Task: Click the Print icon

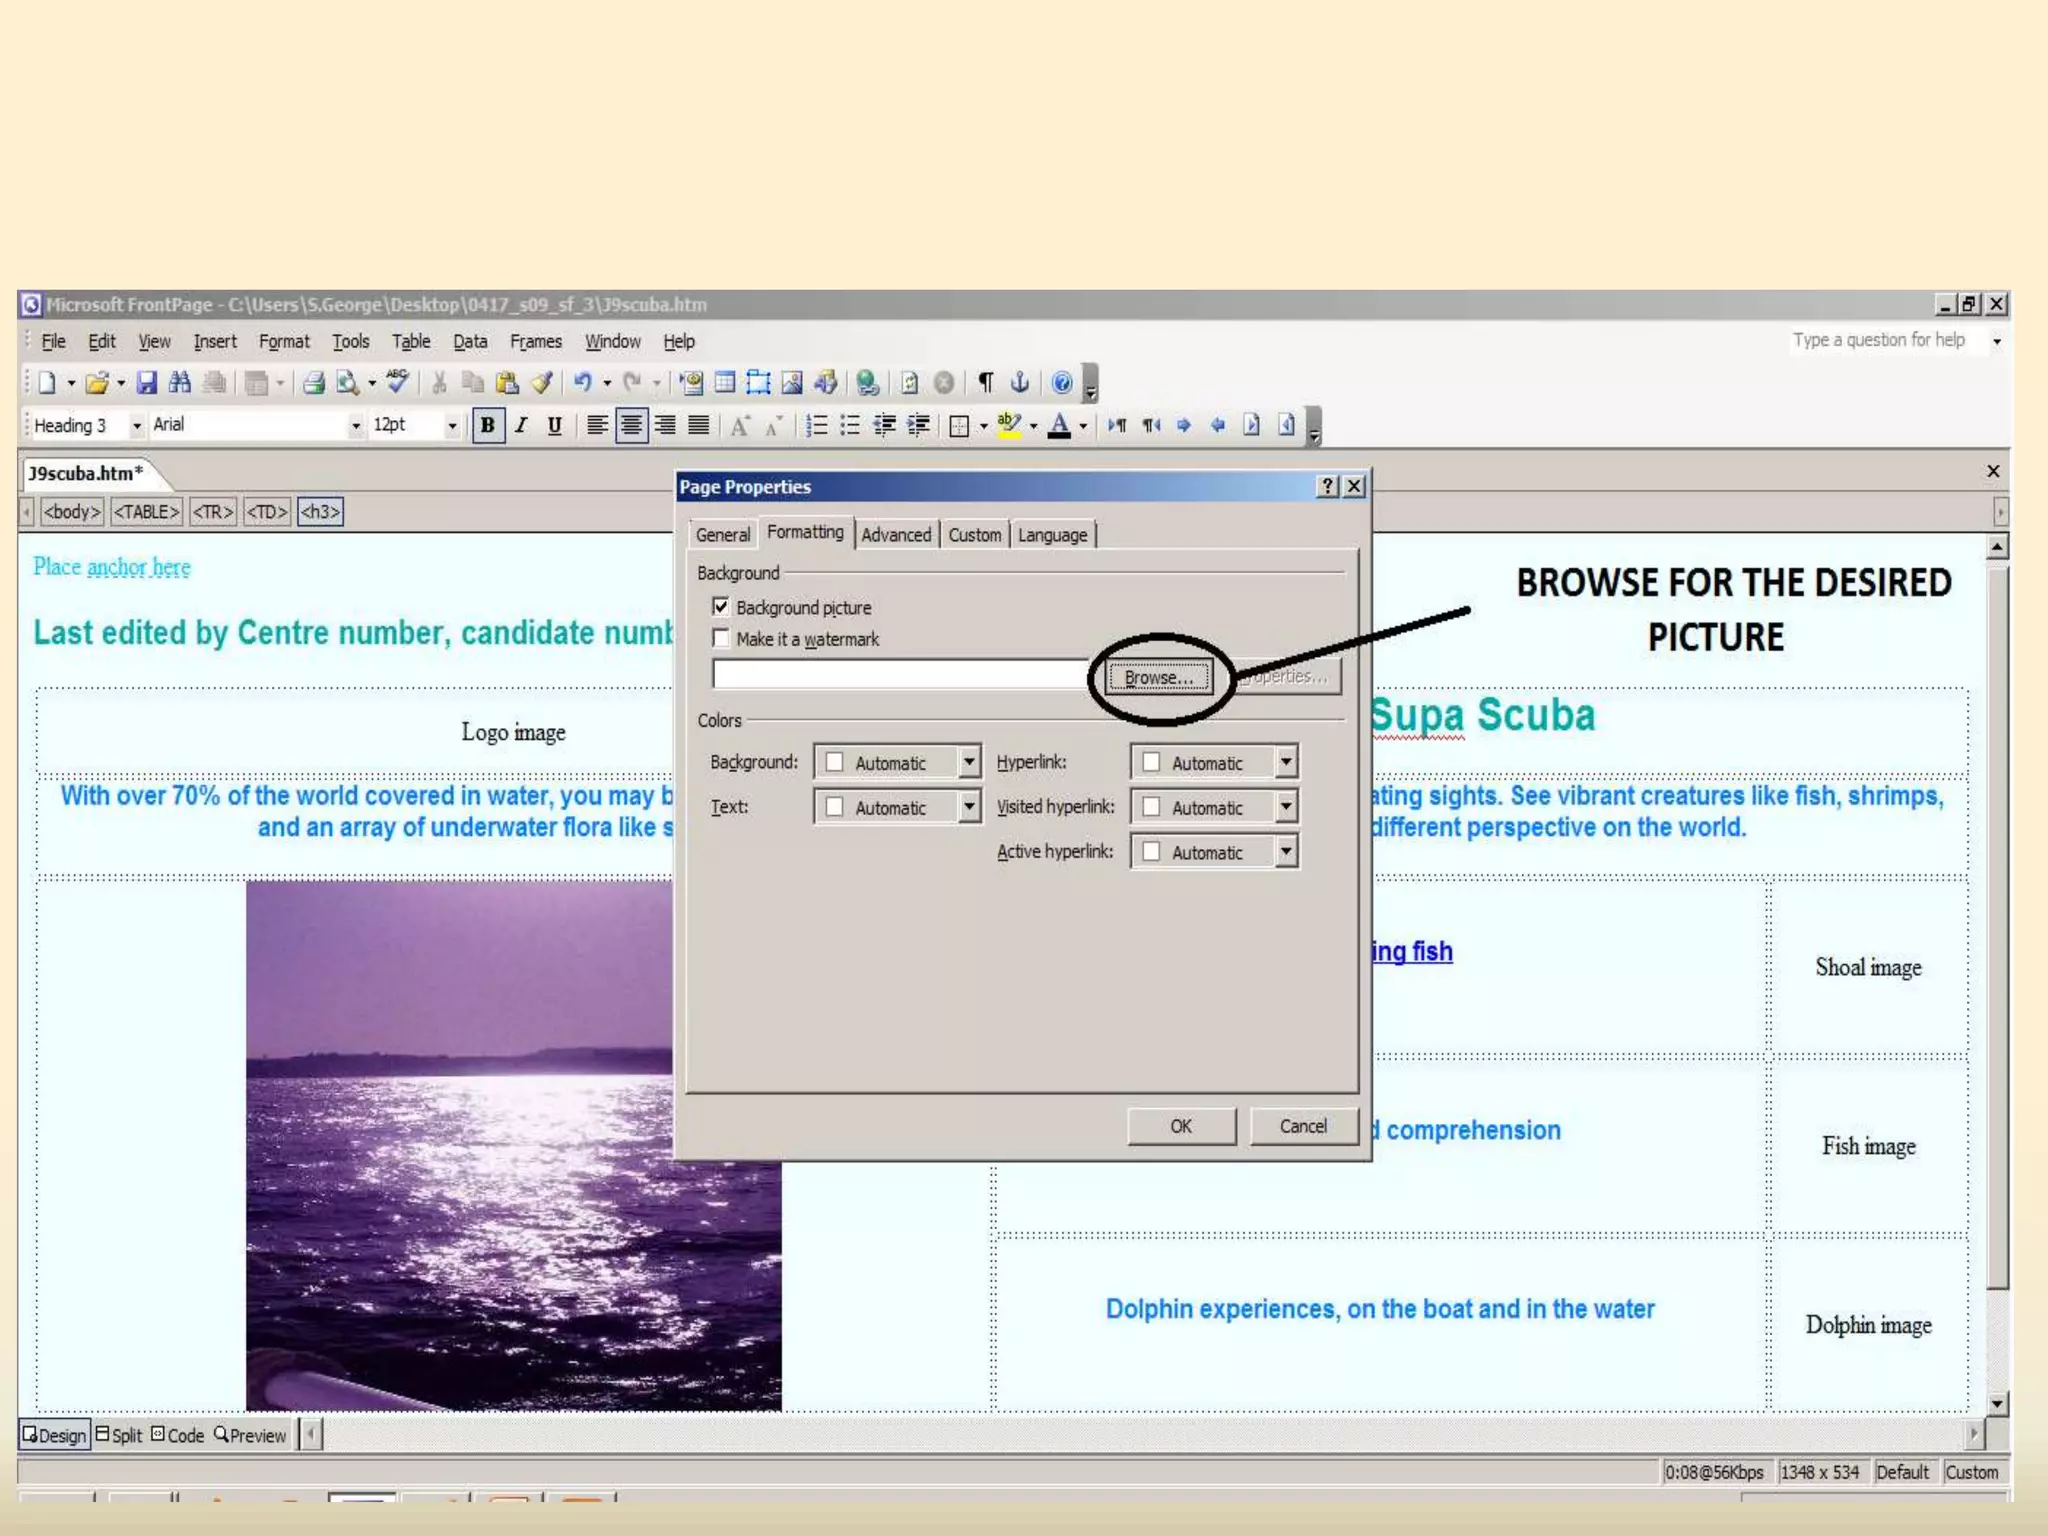Action: click(x=314, y=383)
